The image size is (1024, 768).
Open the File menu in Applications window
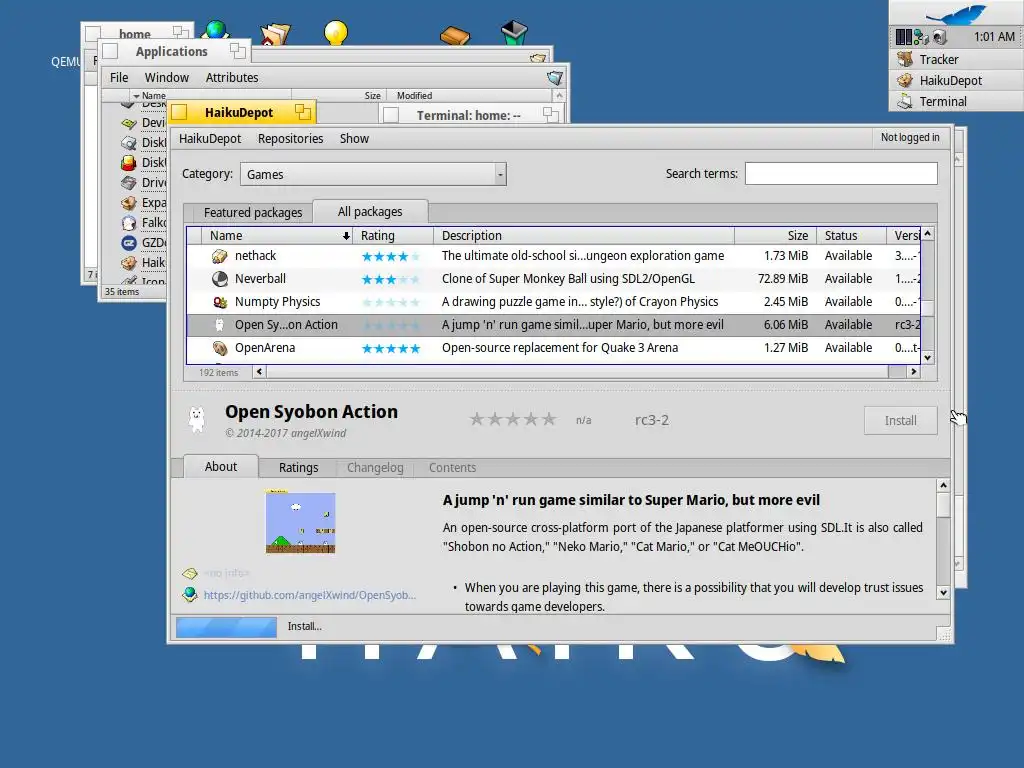pos(119,77)
